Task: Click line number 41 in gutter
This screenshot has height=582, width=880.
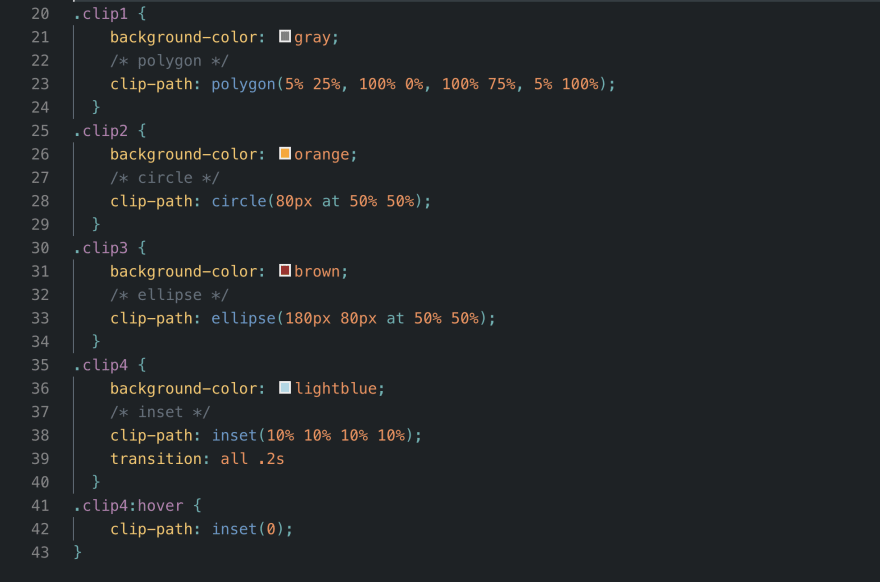Action: click(40, 506)
